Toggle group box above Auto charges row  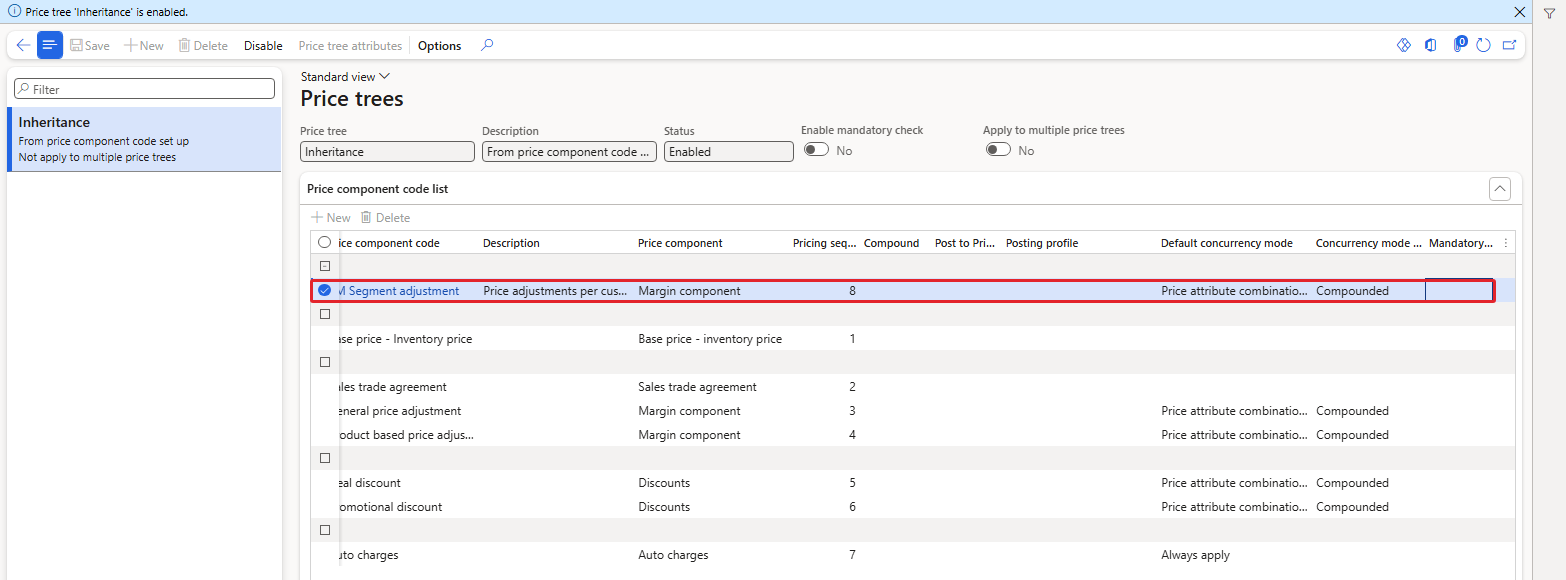(324, 530)
